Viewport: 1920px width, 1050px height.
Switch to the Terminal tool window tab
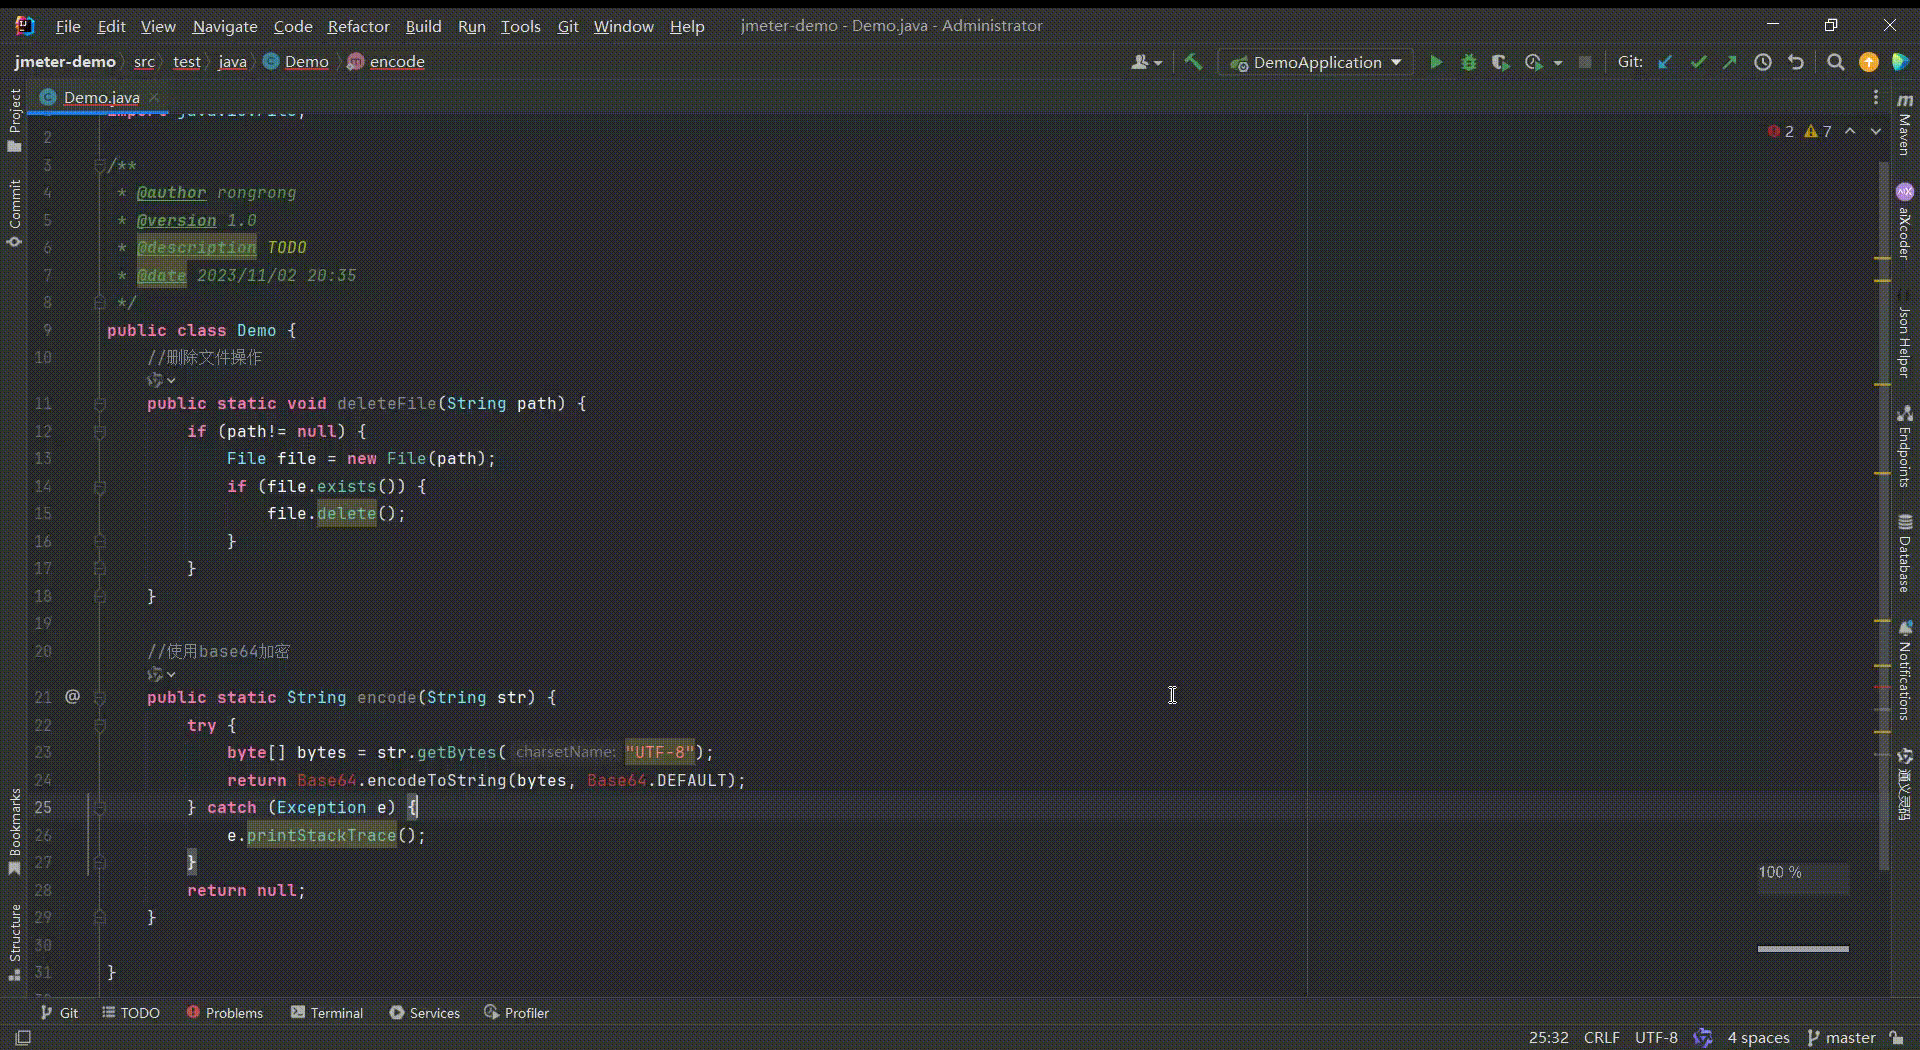[327, 1013]
